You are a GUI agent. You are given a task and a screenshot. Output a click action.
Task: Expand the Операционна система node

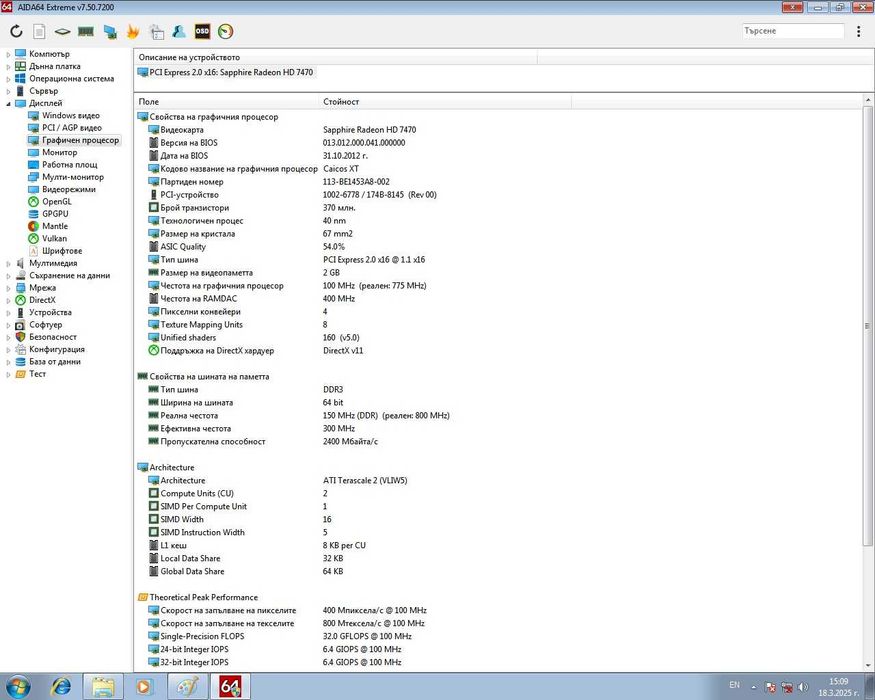[8, 79]
